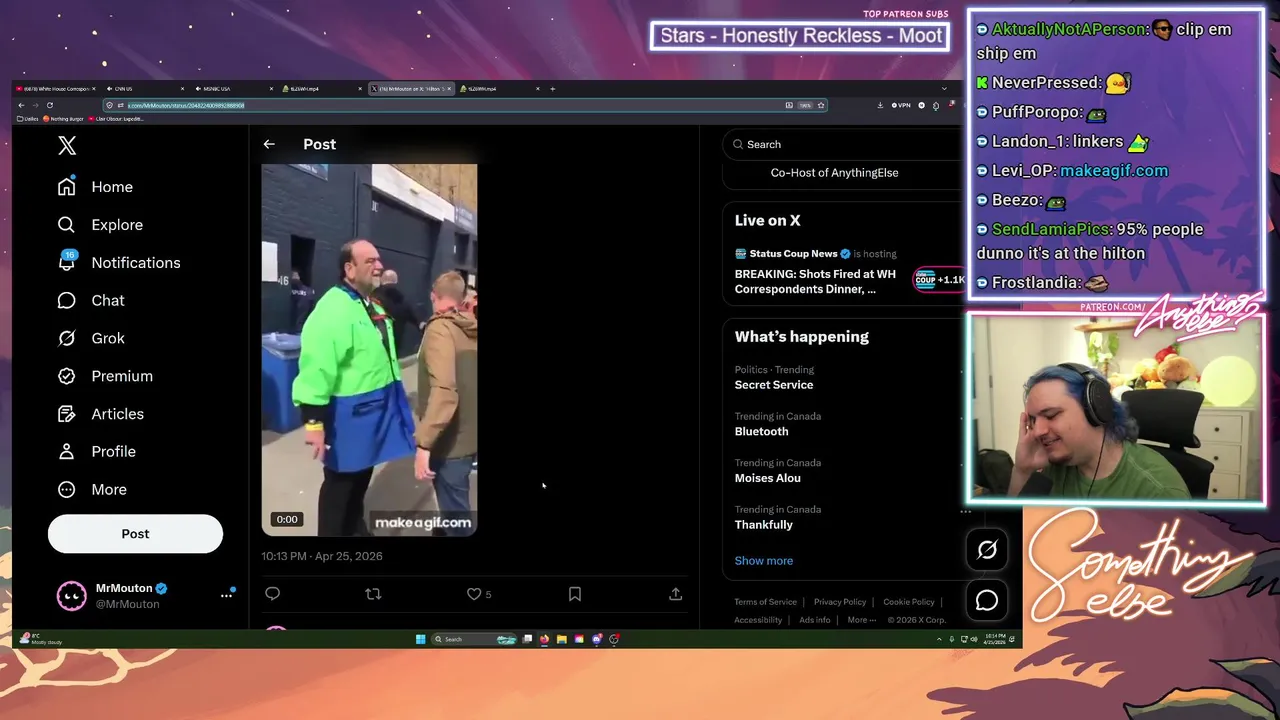This screenshot has height=720, width=1280.
Task: Open Premium in the sidebar
Action: coord(105,376)
